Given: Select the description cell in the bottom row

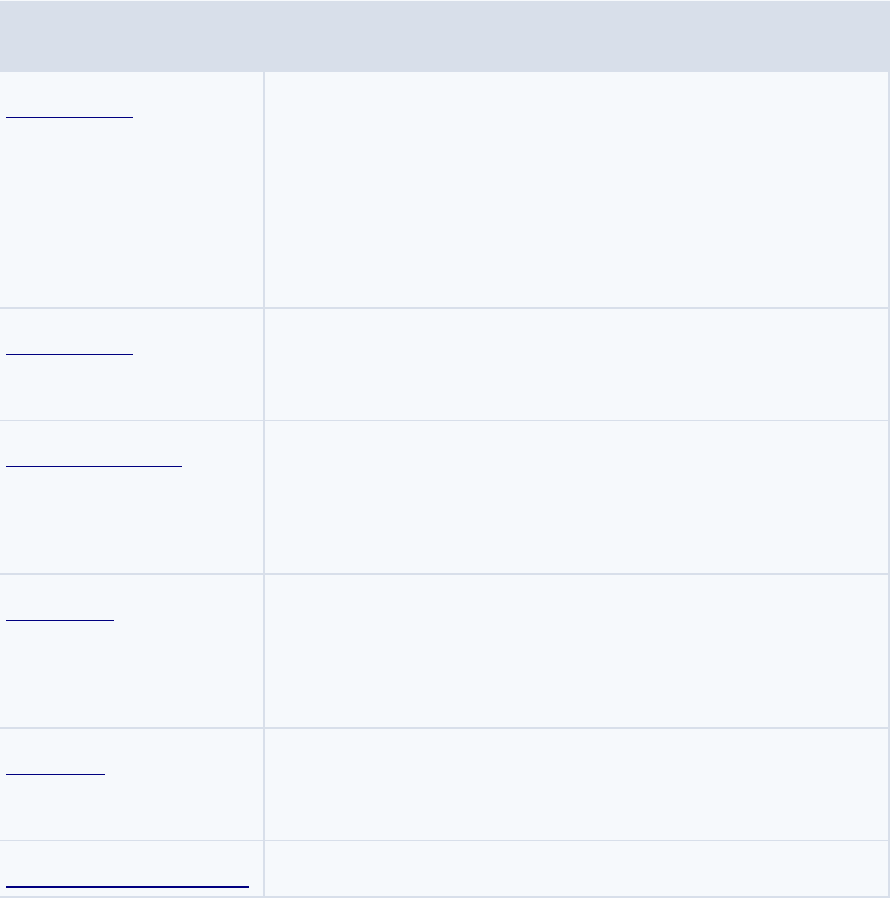Looking at the screenshot, I should pyautogui.click(x=576, y=868).
